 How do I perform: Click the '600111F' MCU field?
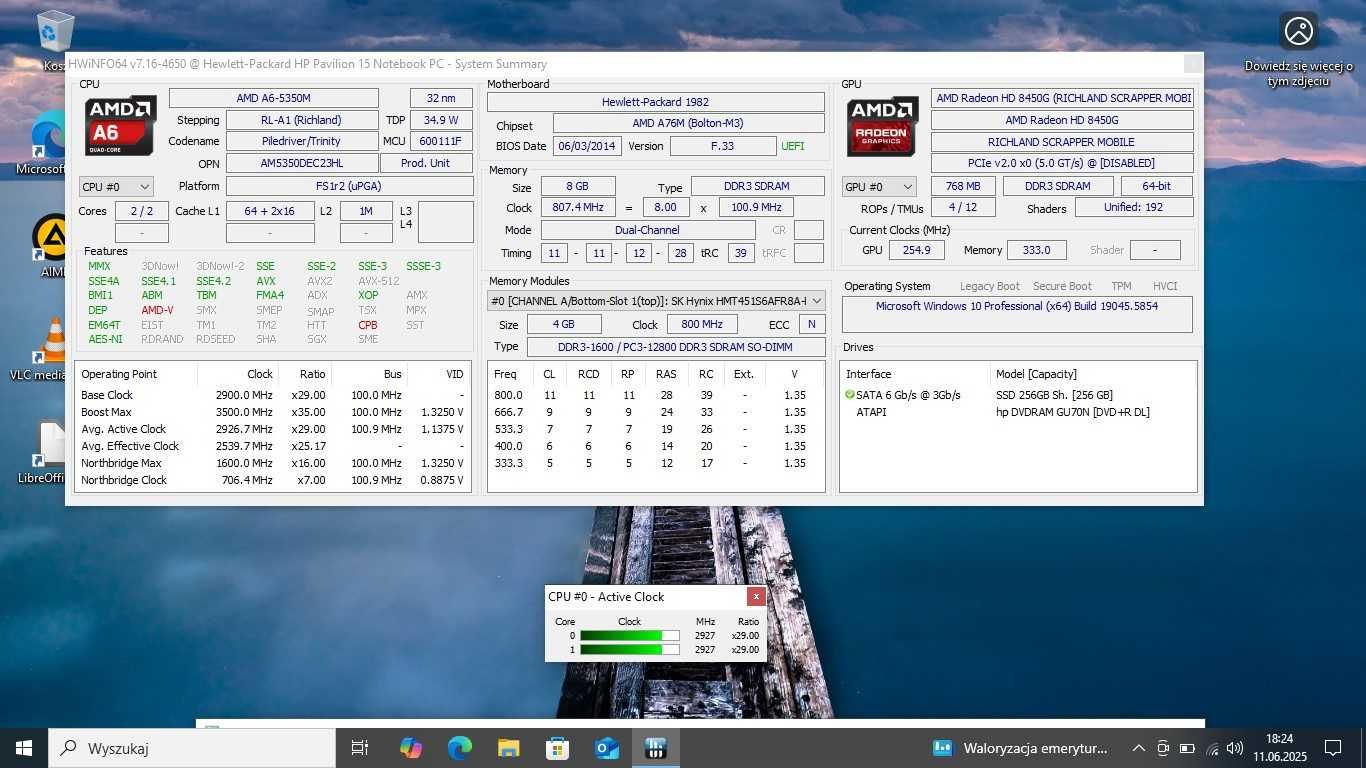pos(441,141)
